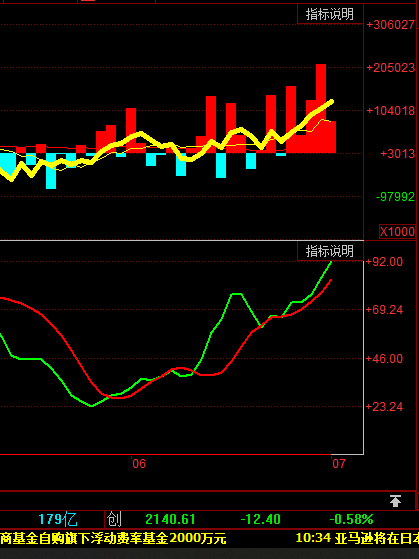This screenshot has height=559, width=419.
Task: Click the +306027 axis label
Action: point(391,25)
